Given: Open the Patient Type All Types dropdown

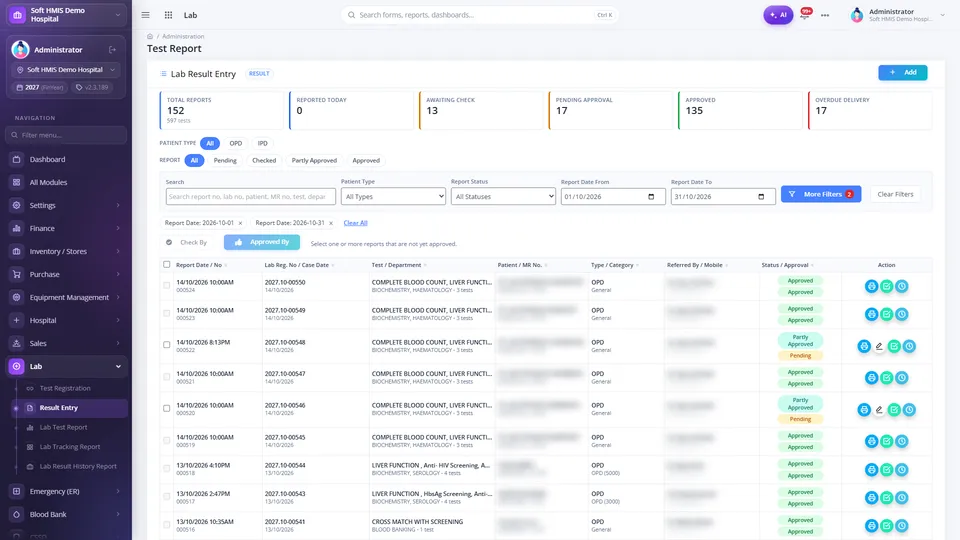Looking at the screenshot, I should [x=393, y=197].
